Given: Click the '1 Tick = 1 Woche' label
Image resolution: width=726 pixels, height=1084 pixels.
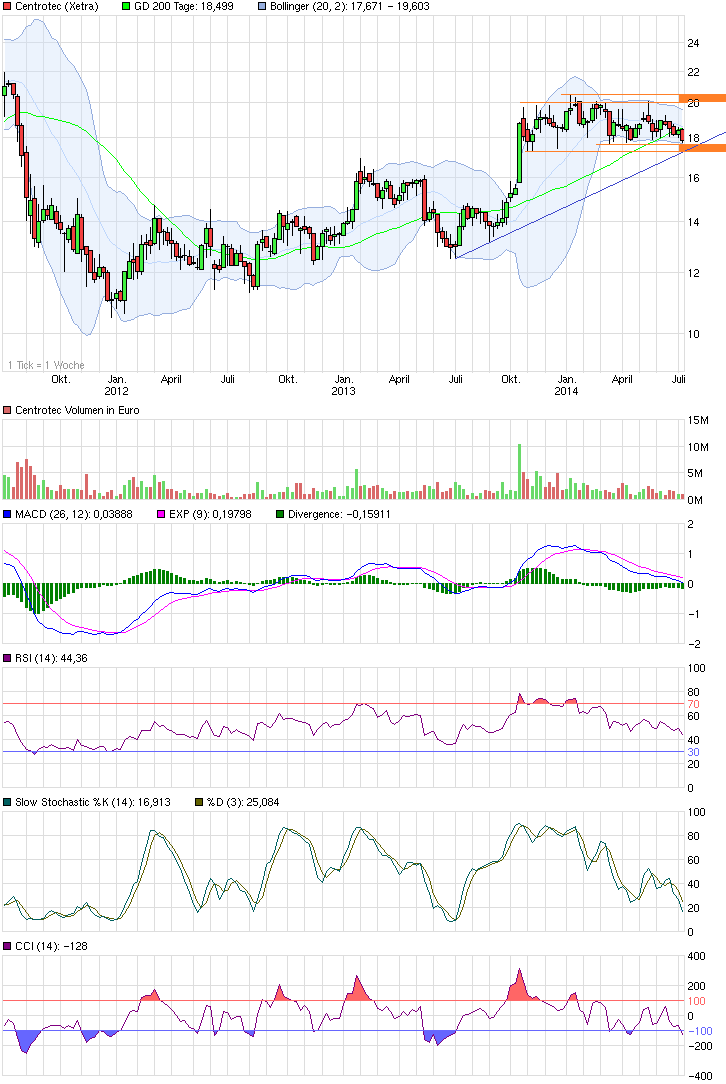Looking at the screenshot, I should tap(45, 365).
